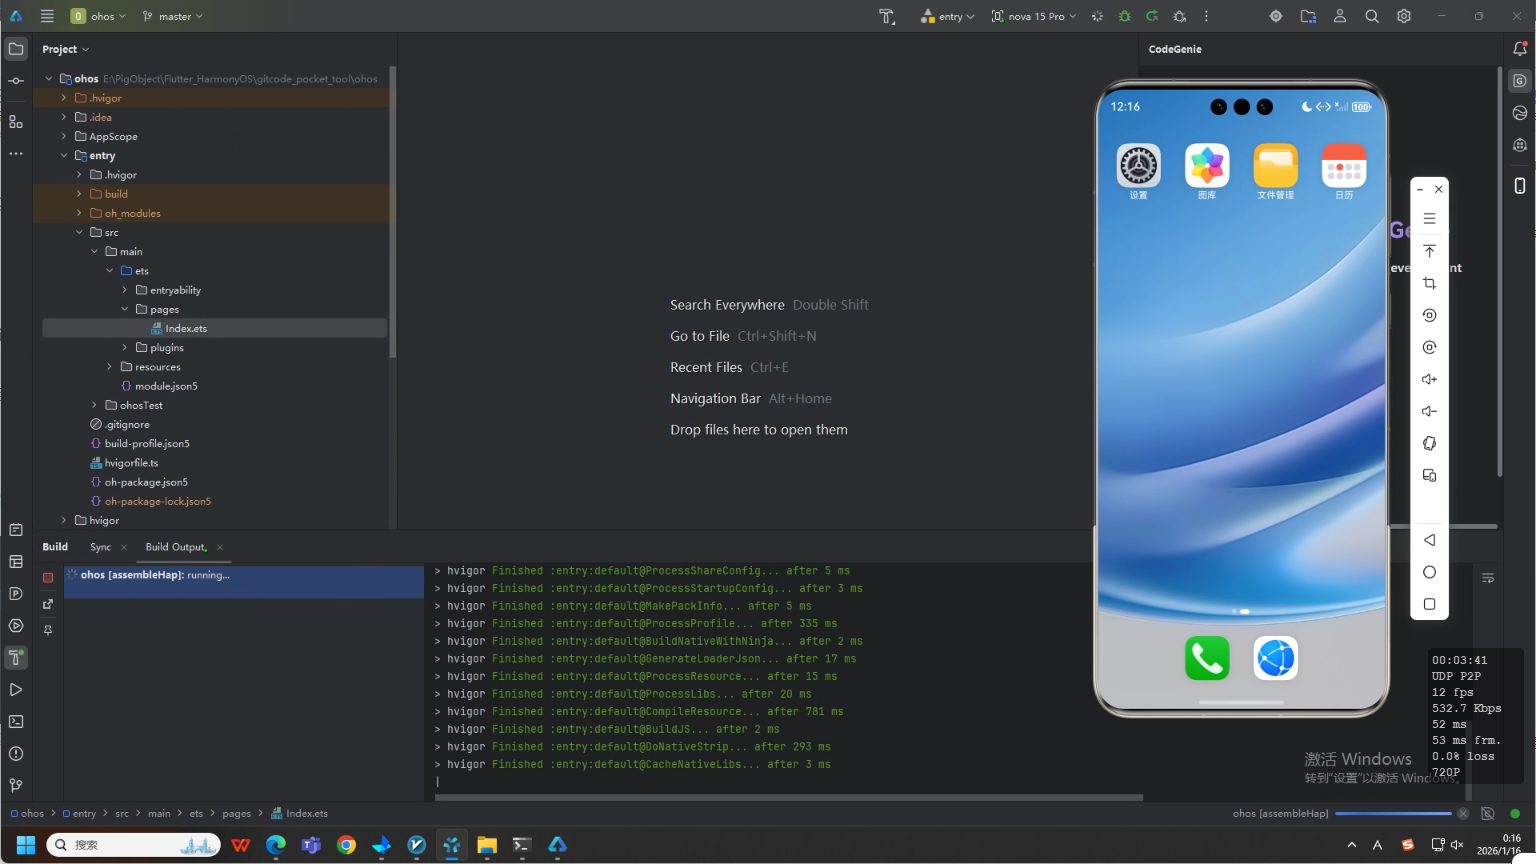Toggle the Project tool window sidebar icon

click(16, 48)
